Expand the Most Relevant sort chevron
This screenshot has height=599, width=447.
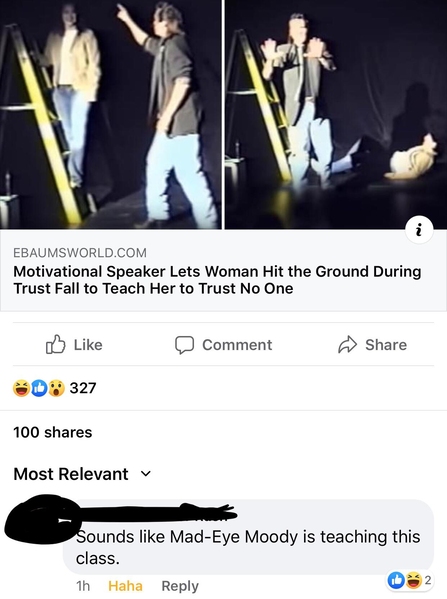tap(146, 474)
